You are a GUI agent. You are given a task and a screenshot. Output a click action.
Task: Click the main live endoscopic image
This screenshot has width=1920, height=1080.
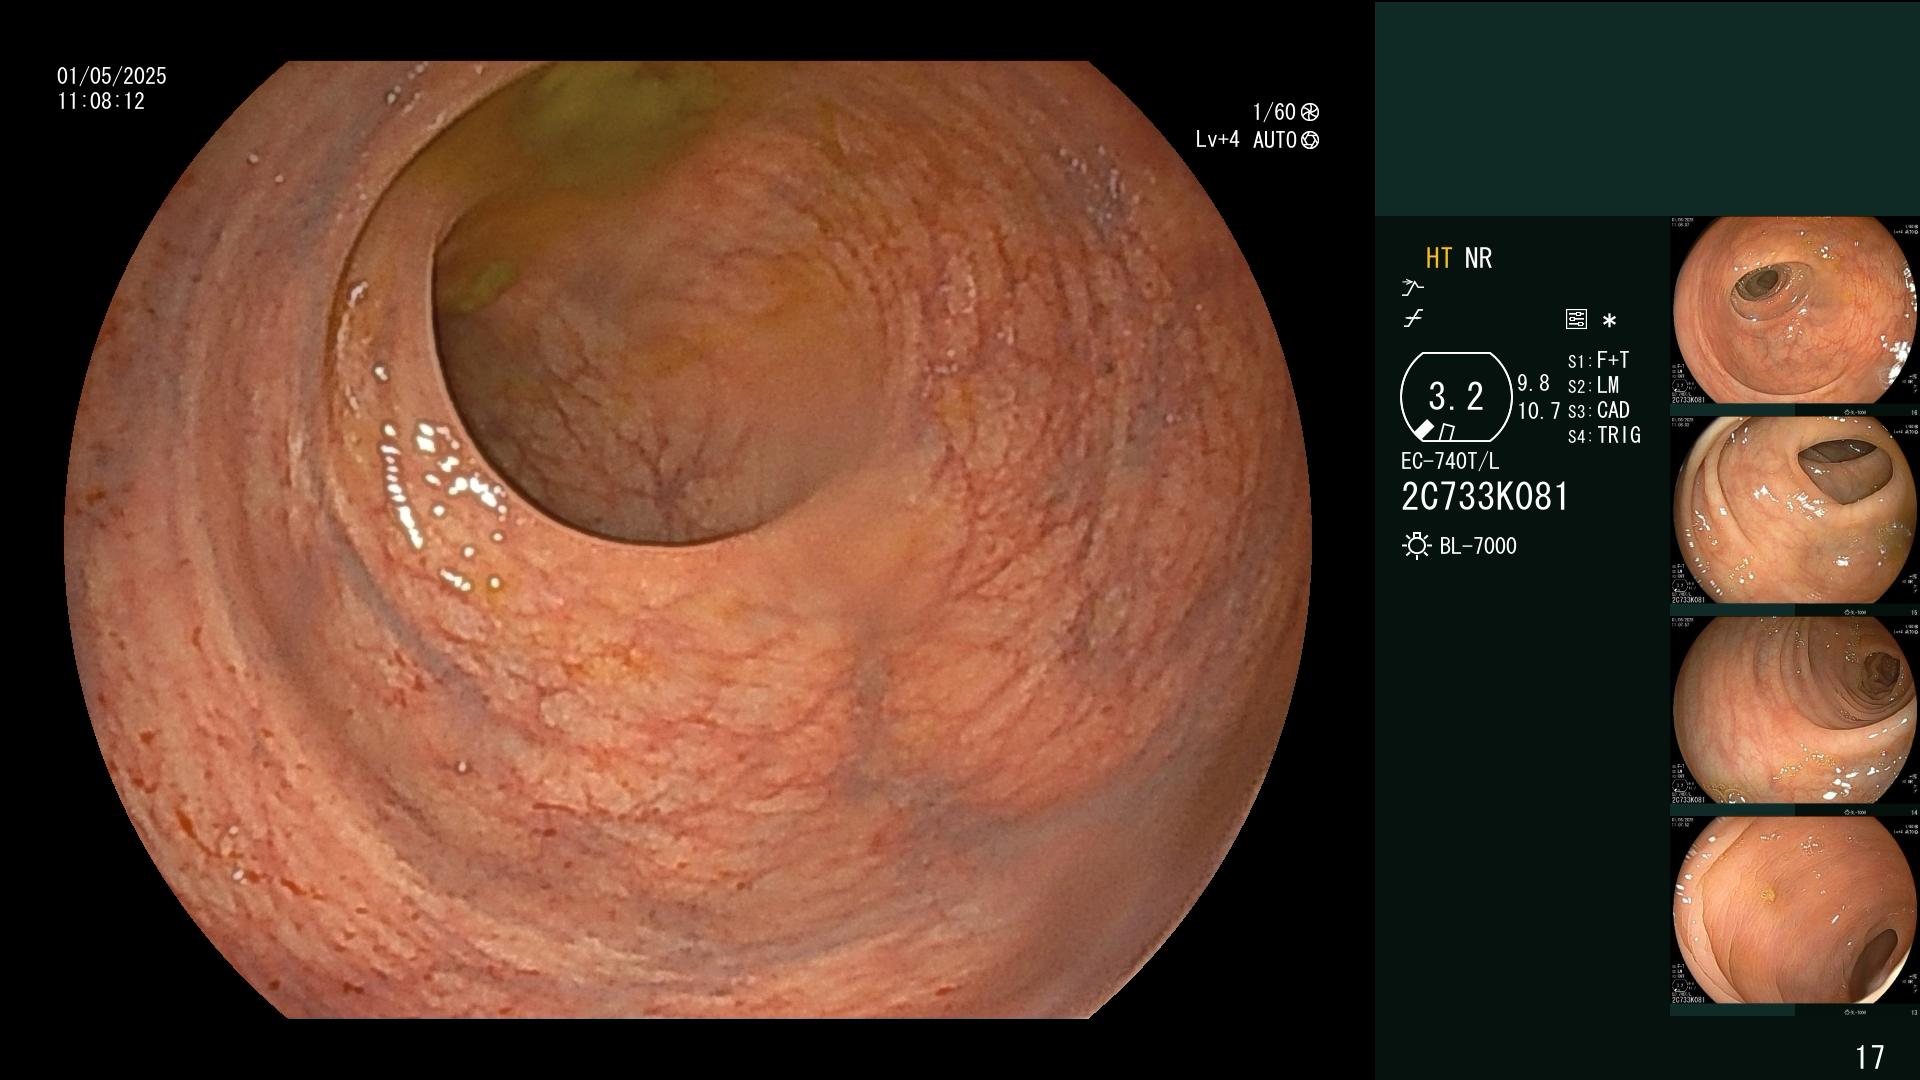(x=688, y=540)
